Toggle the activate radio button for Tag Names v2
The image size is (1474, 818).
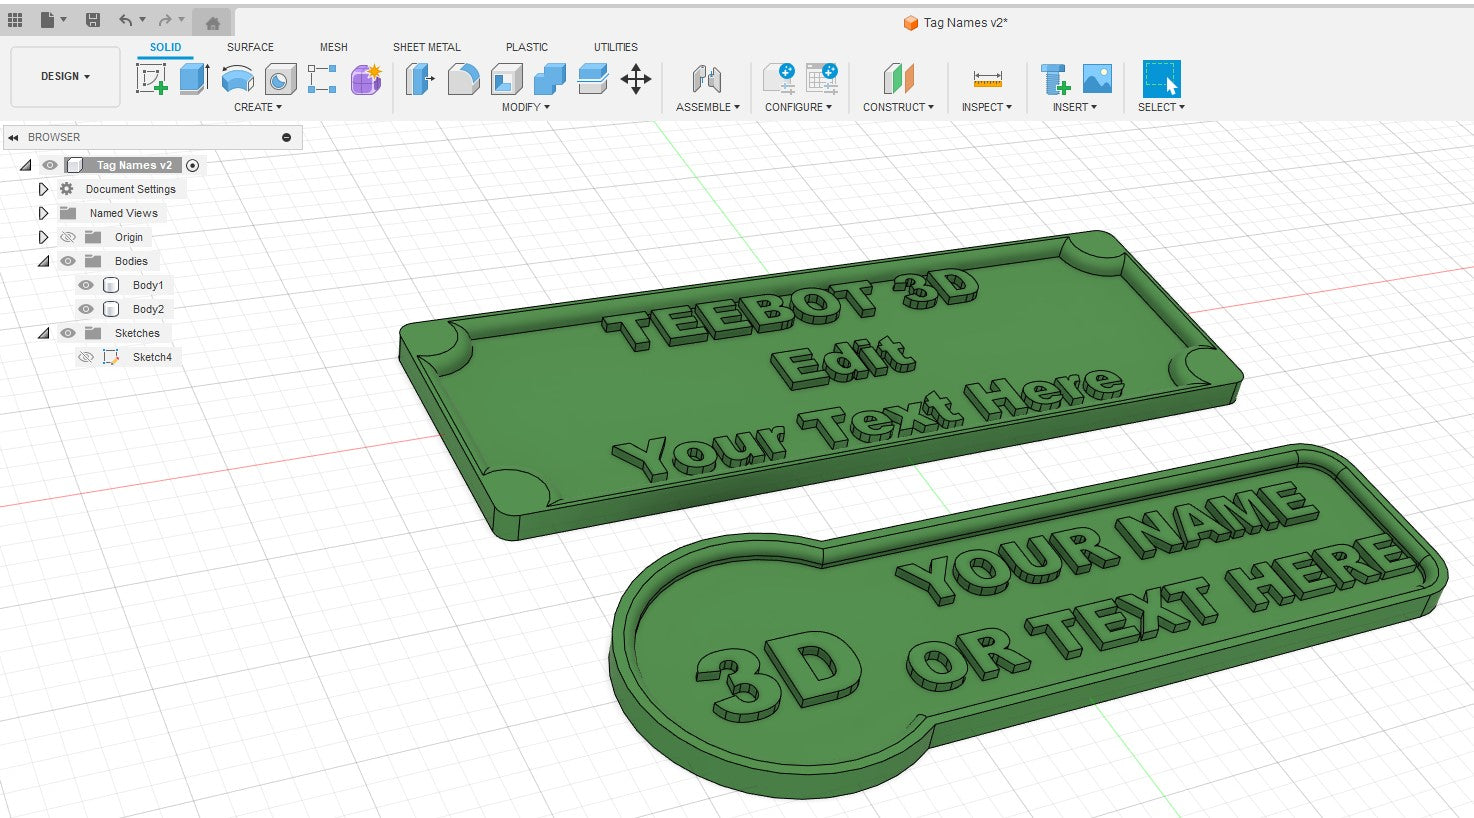coord(193,165)
